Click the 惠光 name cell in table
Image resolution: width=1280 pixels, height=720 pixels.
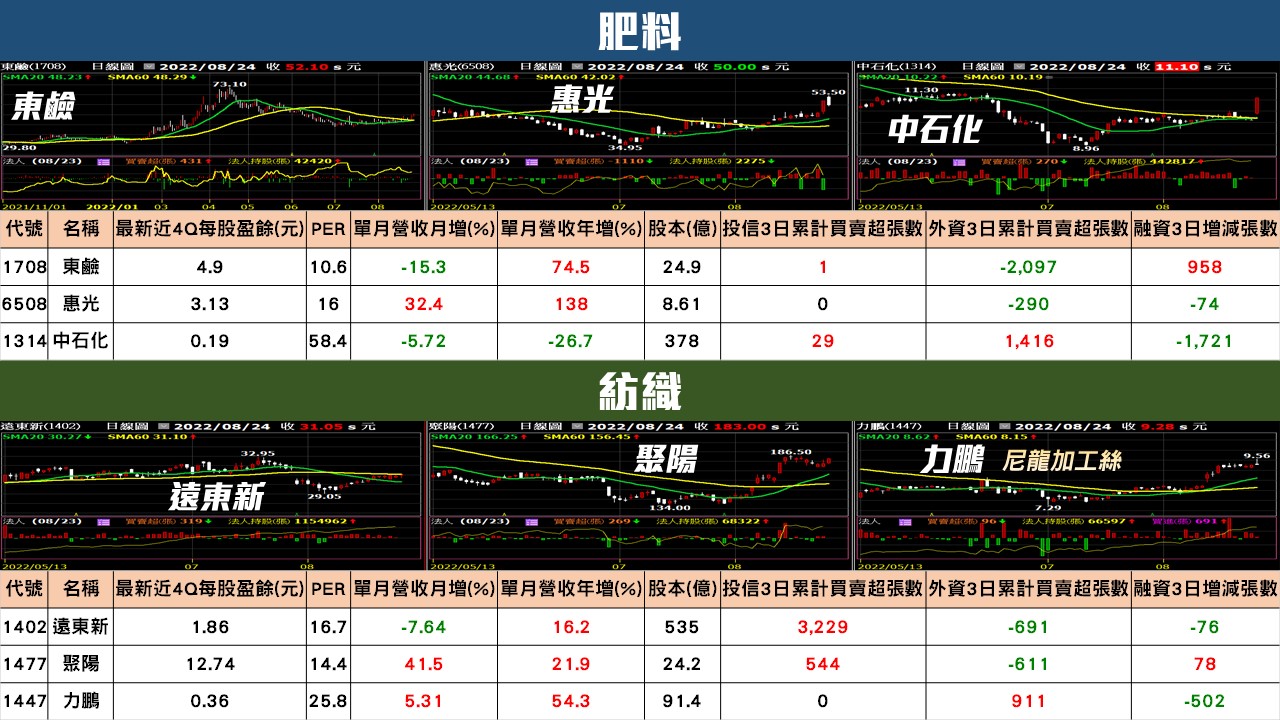pyautogui.click(x=80, y=304)
